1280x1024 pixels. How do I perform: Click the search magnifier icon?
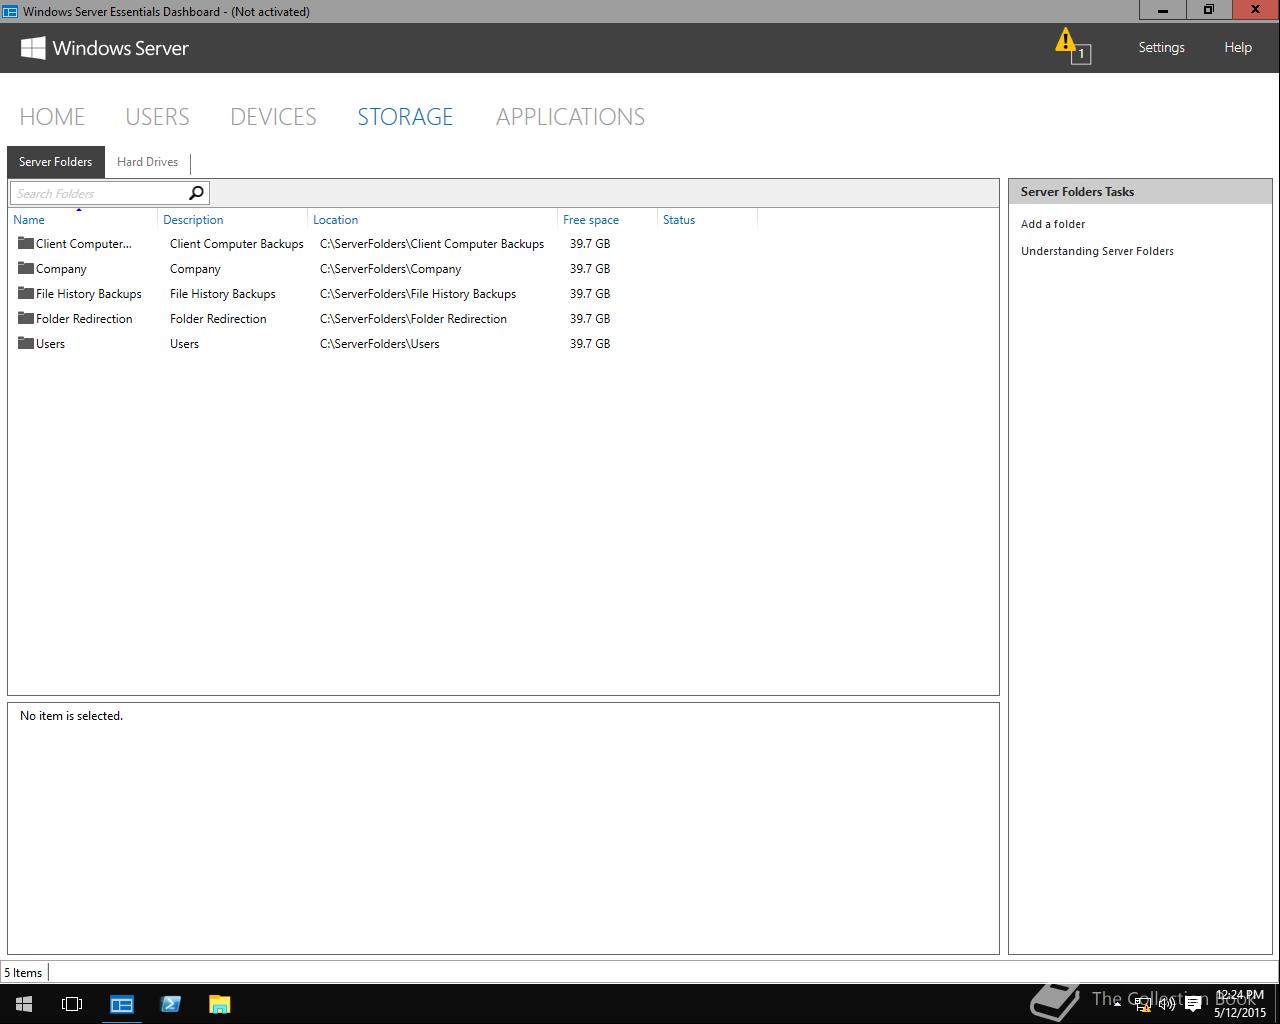[196, 193]
